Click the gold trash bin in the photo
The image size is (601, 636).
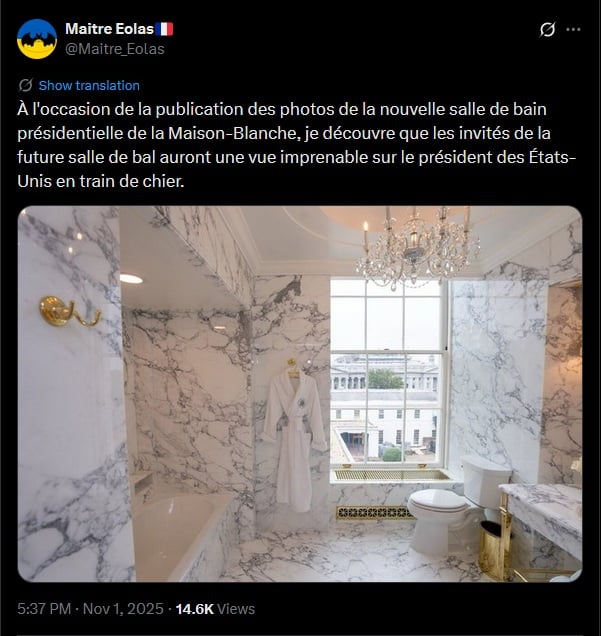coord(493,550)
